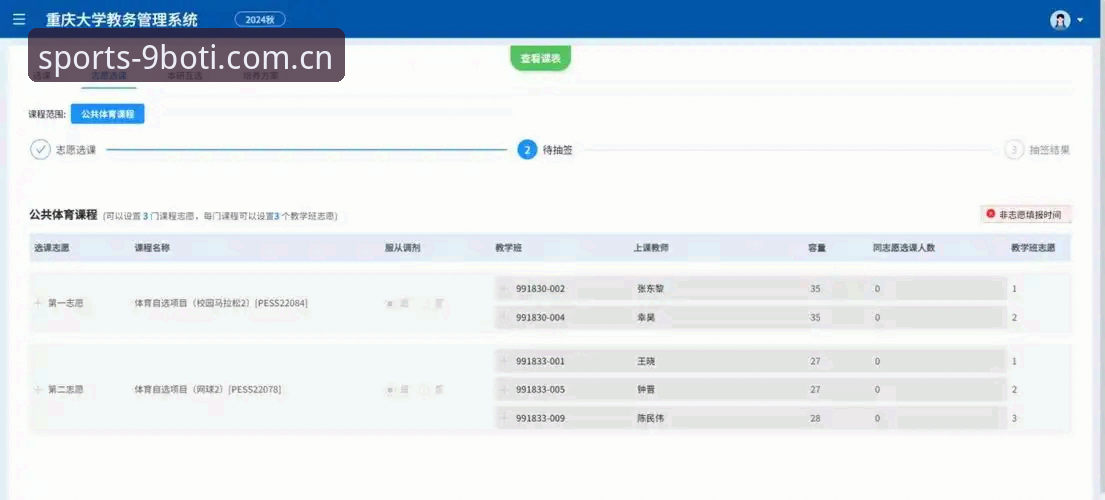The width and height of the screenshot is (1105, 500).
Task: Click the 公共体育课程 section heading
Action: point(63,215)
